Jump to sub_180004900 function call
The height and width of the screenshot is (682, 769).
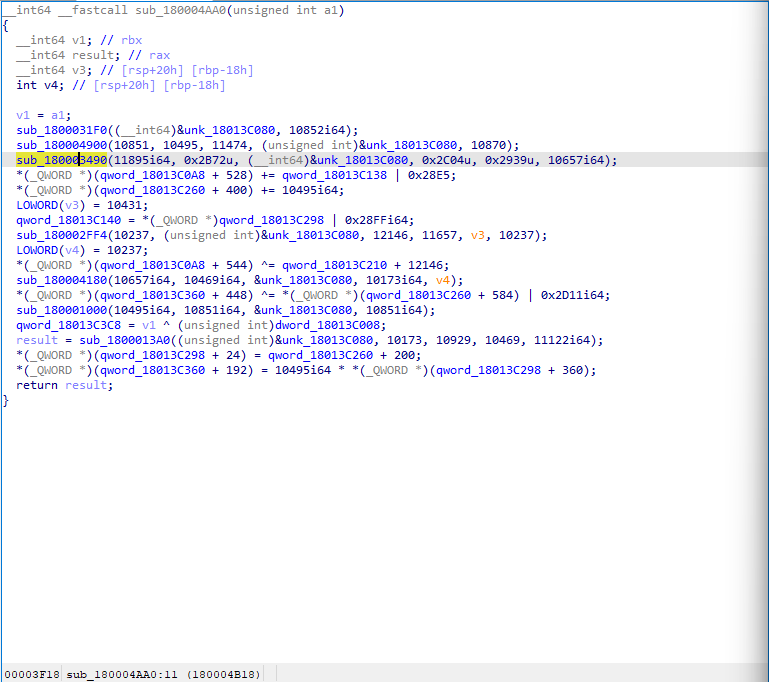click(61, 145)
